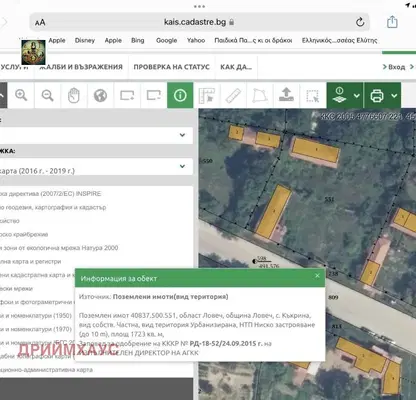Toggle the green info identify tool
Screen dimensions: 416x400
(x=180, y=95)
